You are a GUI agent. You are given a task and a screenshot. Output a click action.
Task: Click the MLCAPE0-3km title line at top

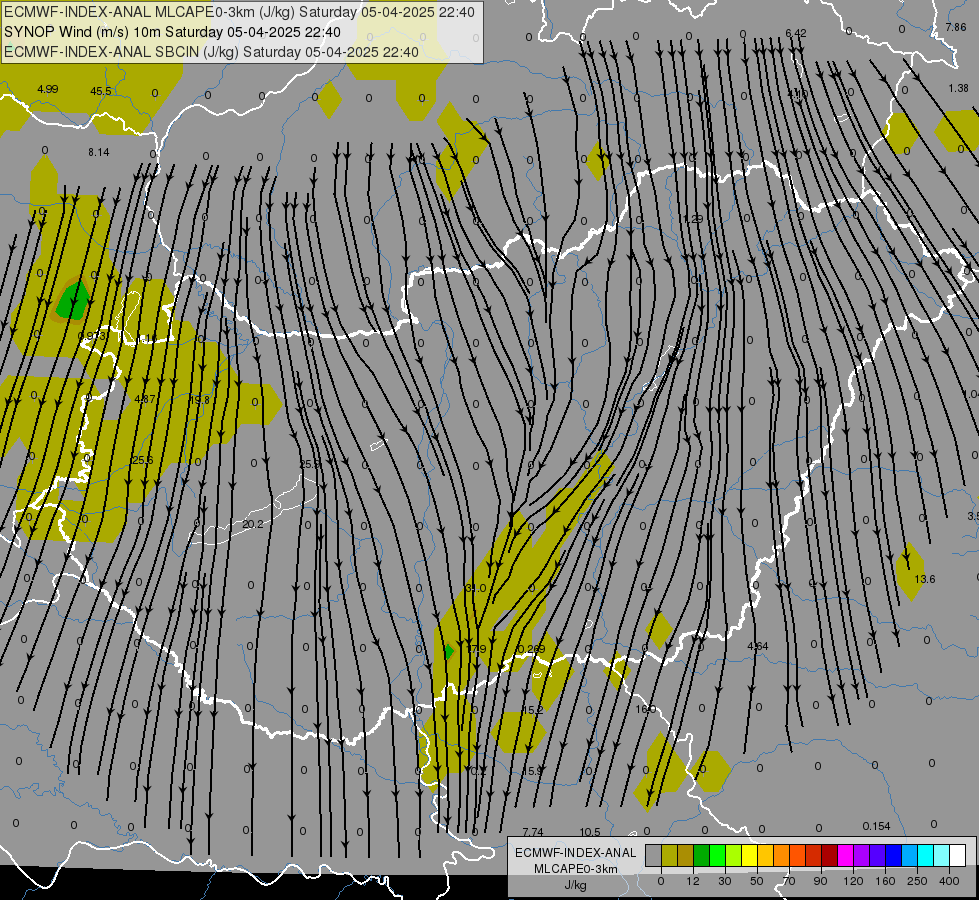239,12
